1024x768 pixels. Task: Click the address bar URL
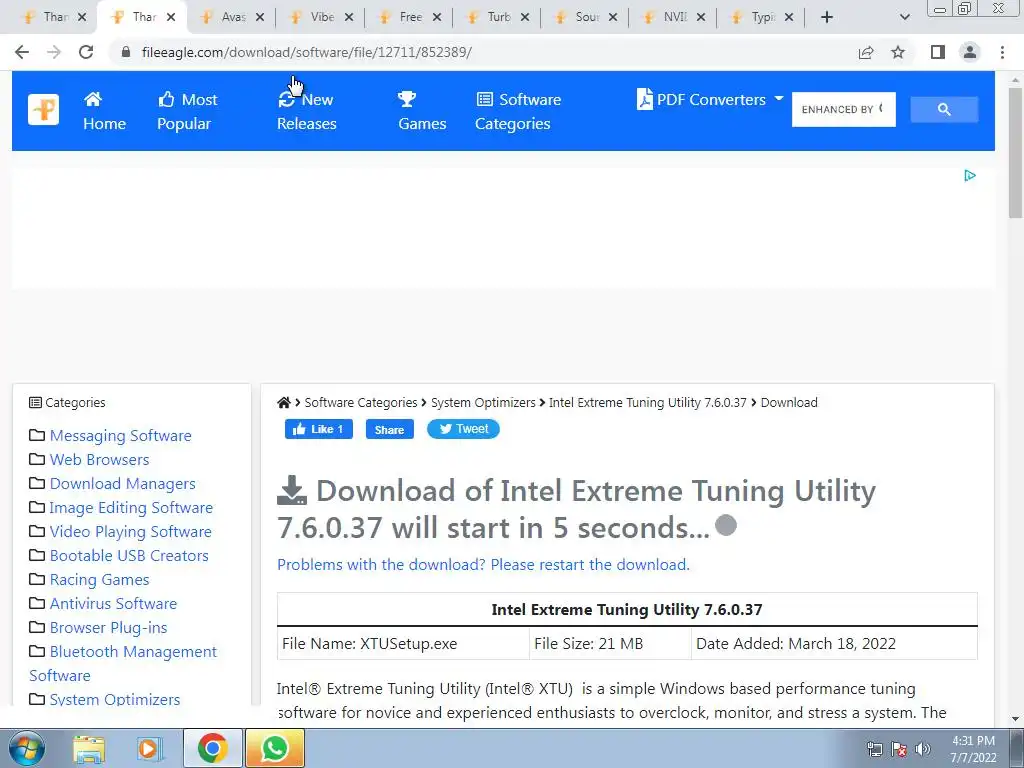click(306, 52)
